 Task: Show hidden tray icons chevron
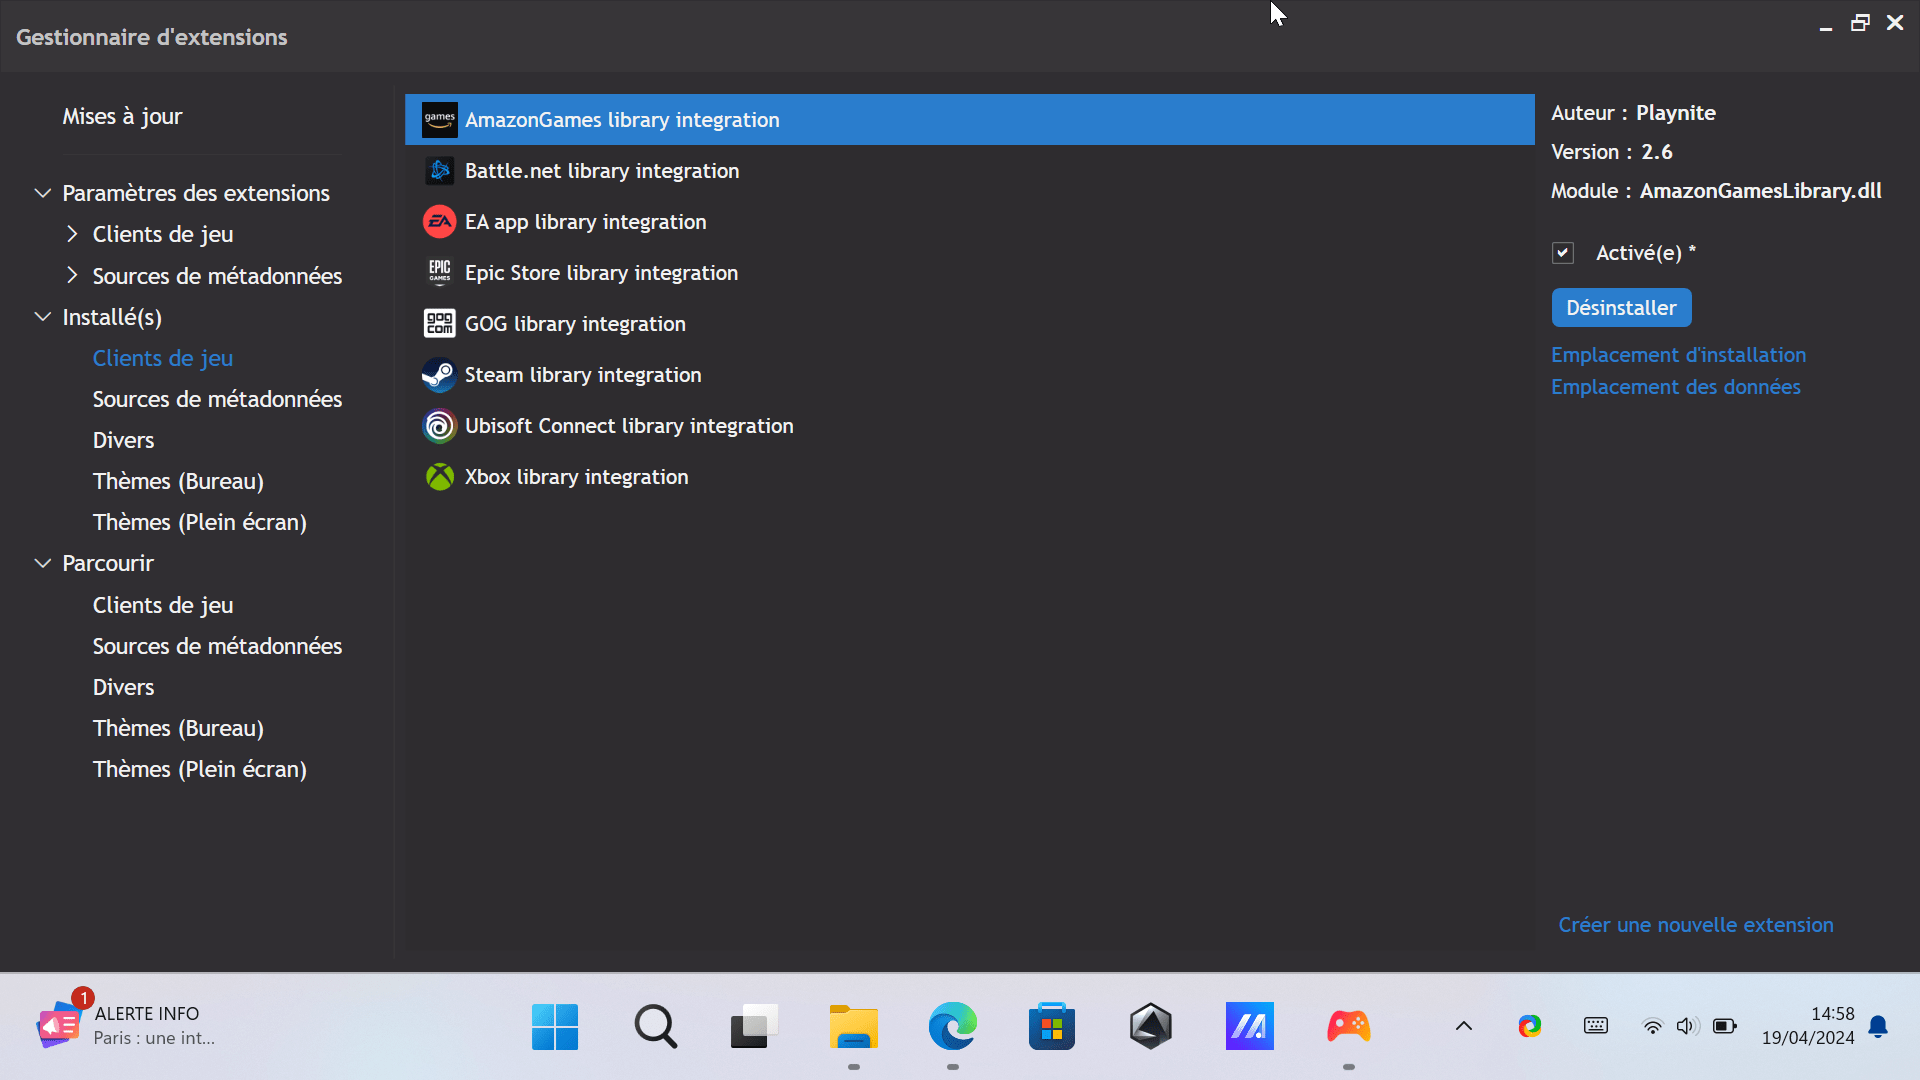point(1463,1026)
